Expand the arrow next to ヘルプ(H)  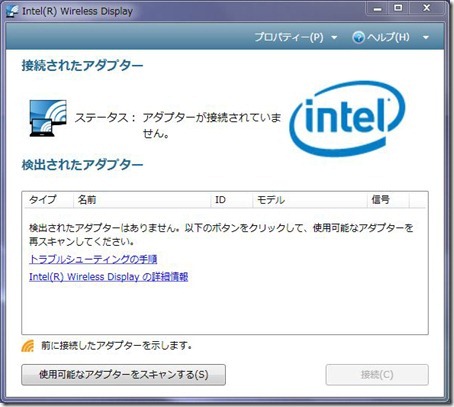(x=426, y=38)
